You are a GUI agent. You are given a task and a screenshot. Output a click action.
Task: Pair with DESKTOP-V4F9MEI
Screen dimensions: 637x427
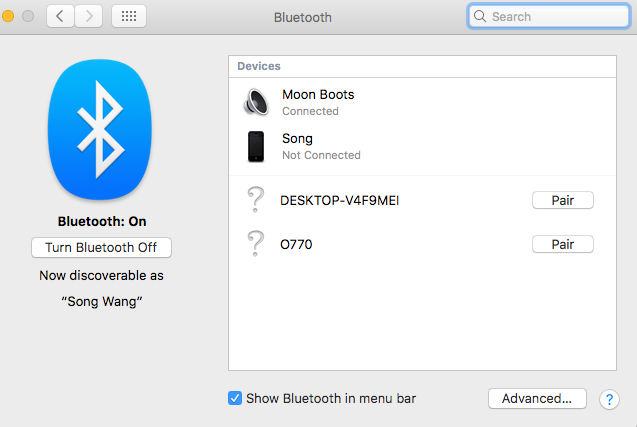click(563, 200)
